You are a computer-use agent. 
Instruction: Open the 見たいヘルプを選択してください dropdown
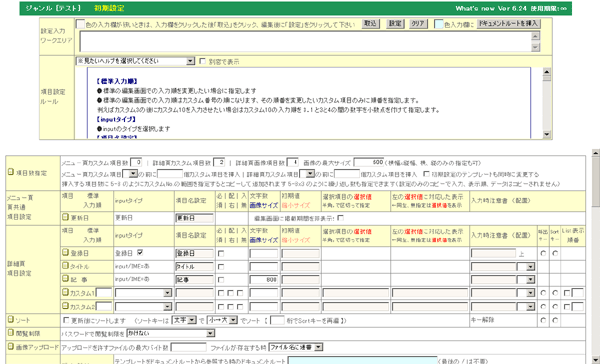135,61
